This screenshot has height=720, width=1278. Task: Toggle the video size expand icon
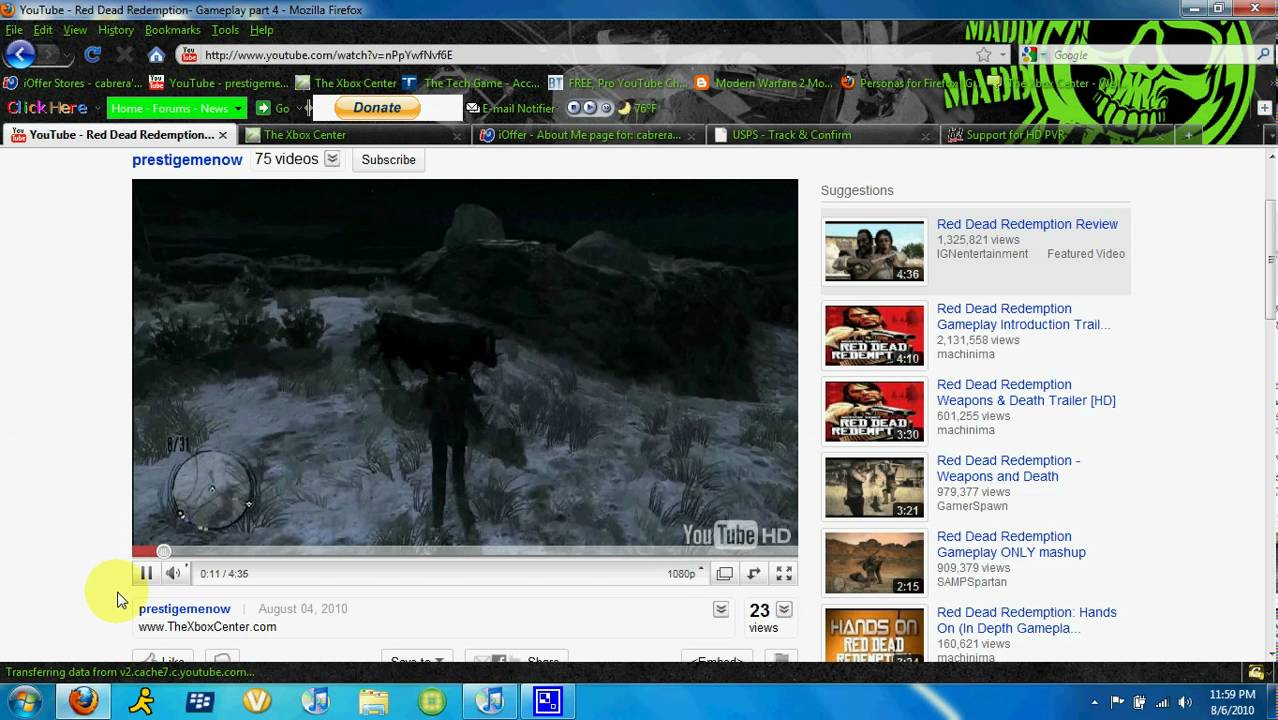754,573
